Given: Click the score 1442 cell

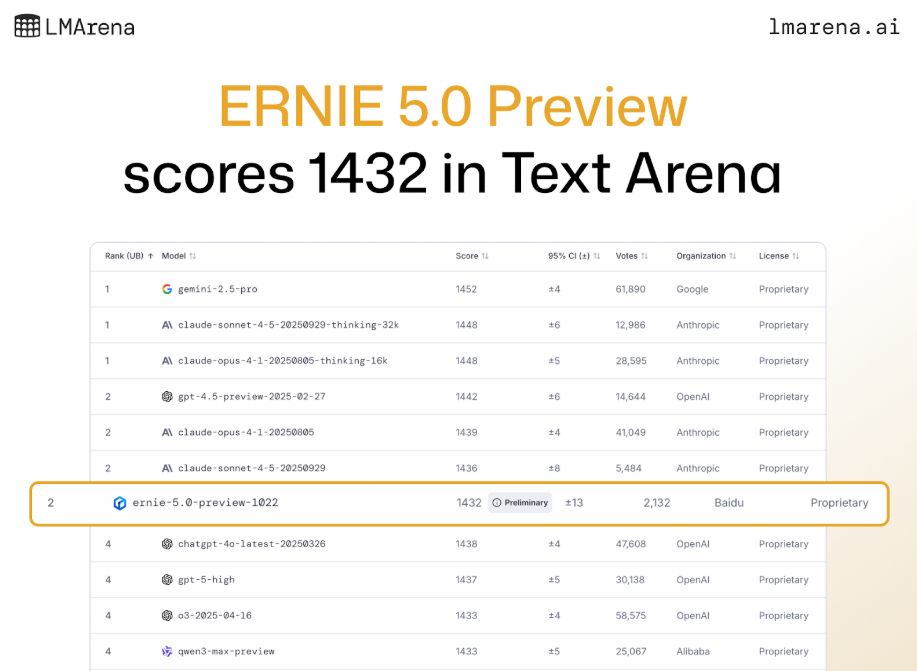Looking at the screenshot, I should point(466,397).
